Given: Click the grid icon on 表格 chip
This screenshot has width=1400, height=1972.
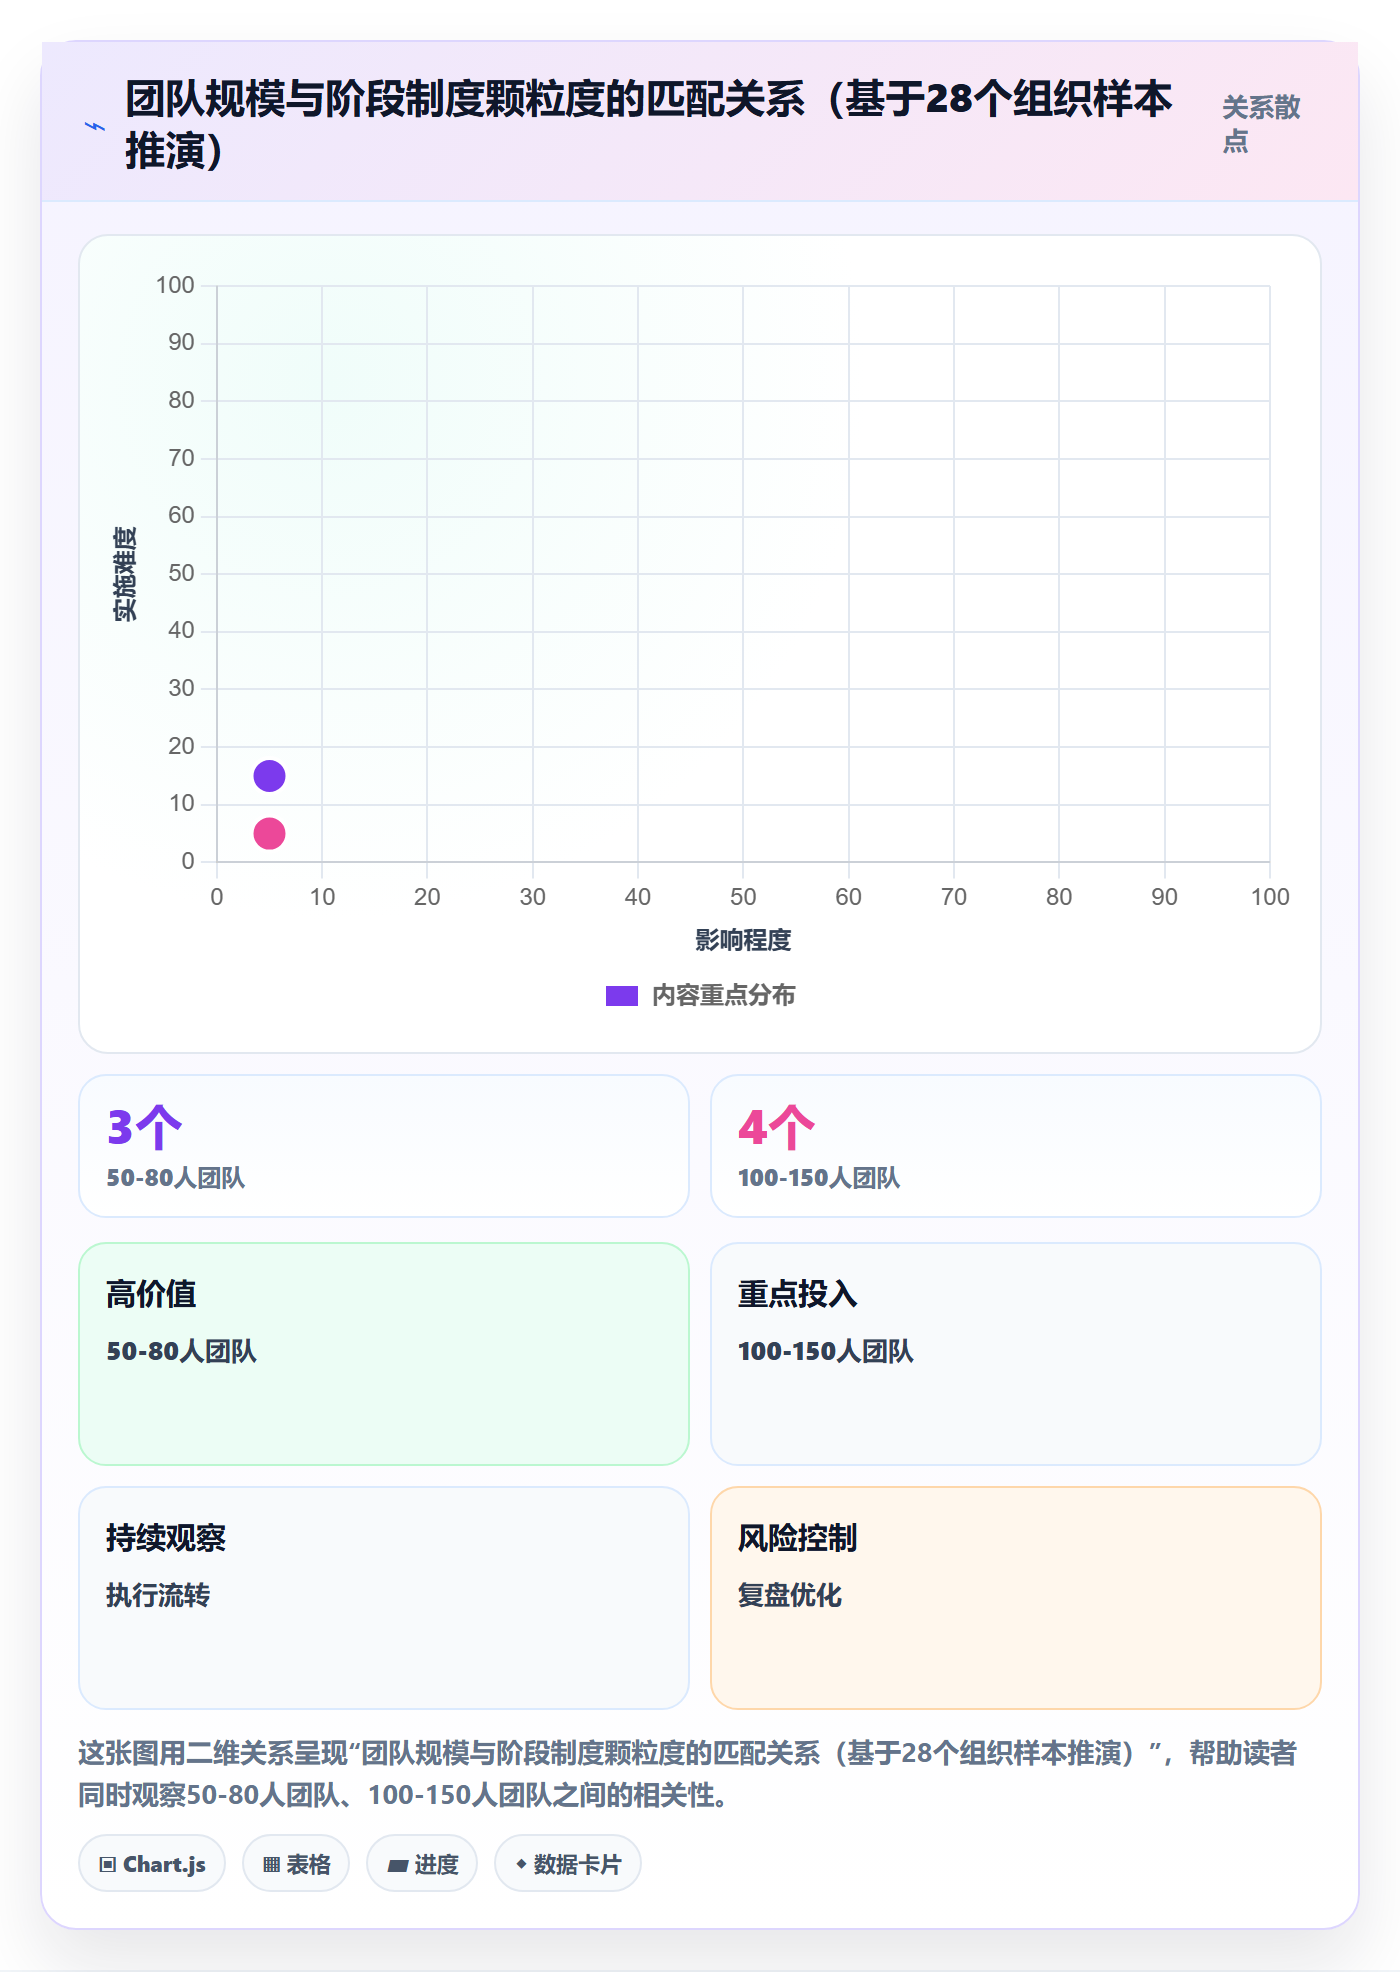Looking at the screenshot, I should [272, 1865].
